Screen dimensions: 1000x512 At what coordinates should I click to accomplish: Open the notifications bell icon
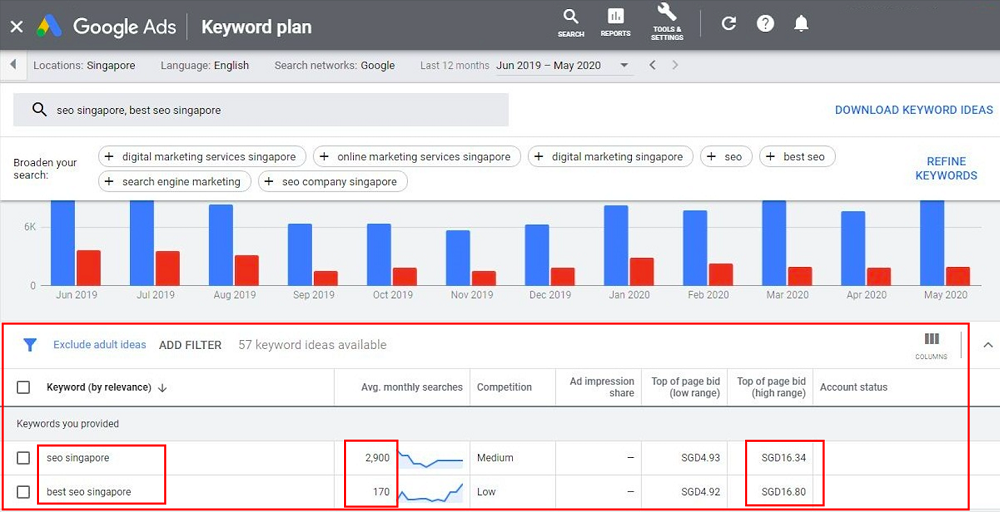coord(801,24)
